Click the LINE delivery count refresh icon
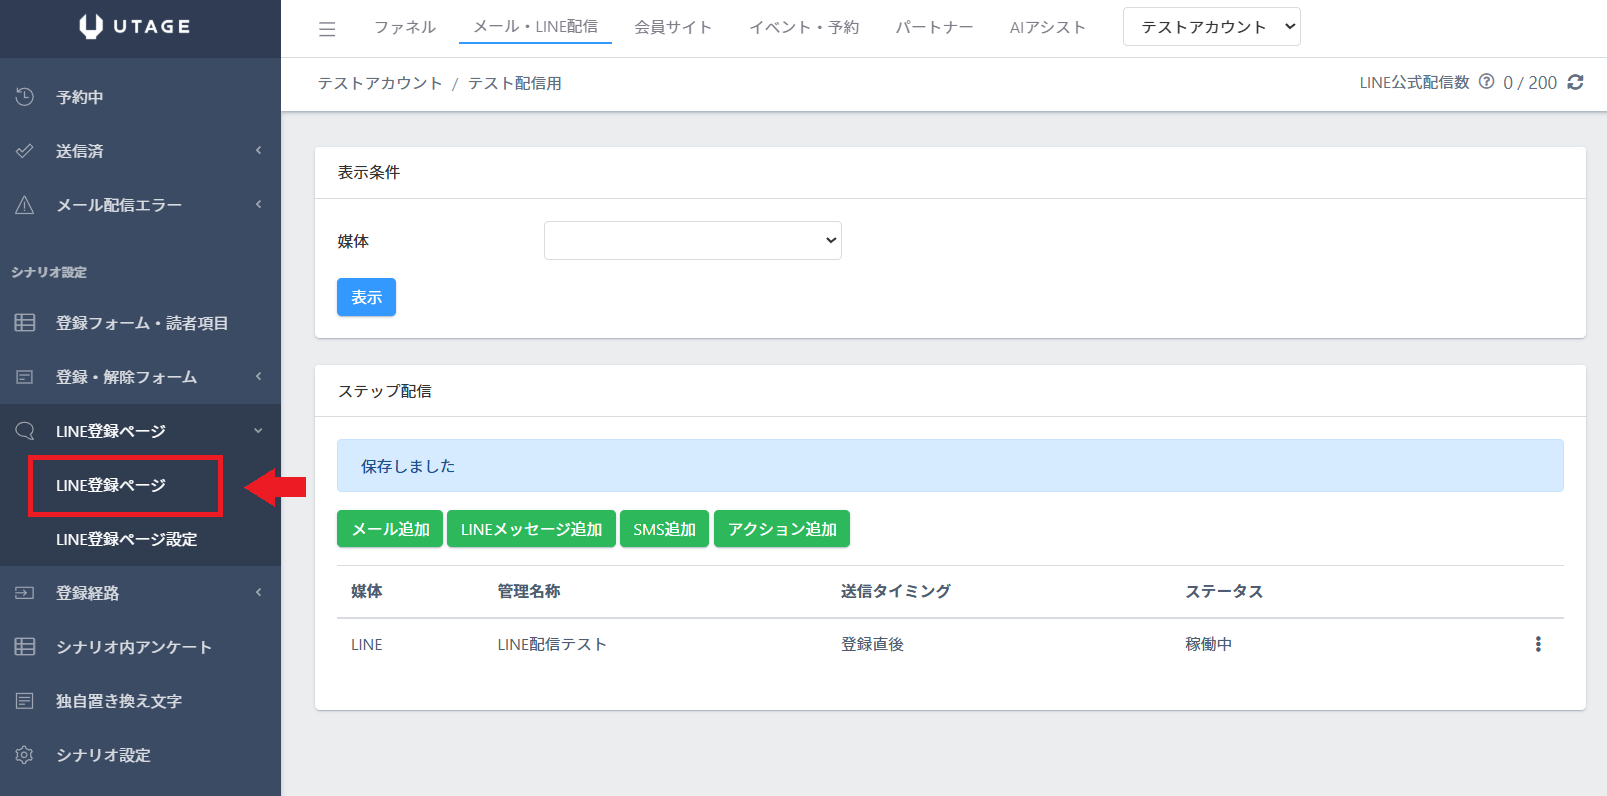This screenshot has width=1607, height=796. 1575,83
